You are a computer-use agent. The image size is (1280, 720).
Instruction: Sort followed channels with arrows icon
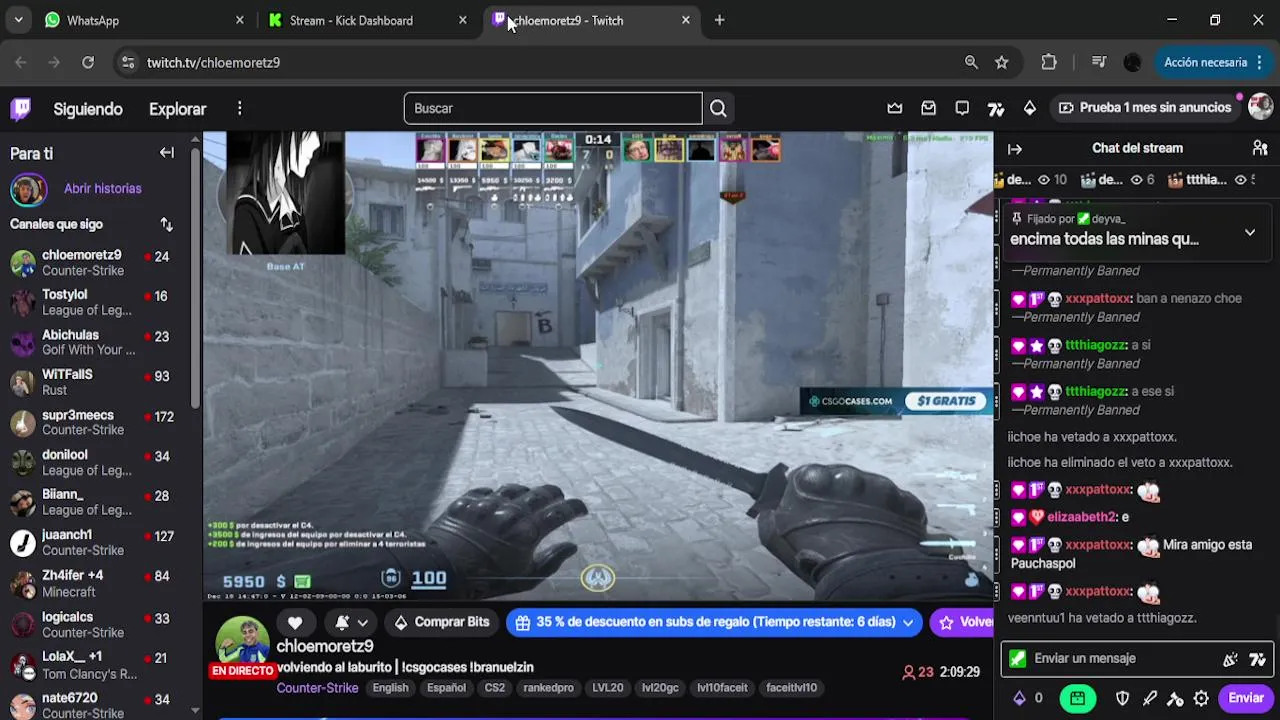tap(167, 225)
